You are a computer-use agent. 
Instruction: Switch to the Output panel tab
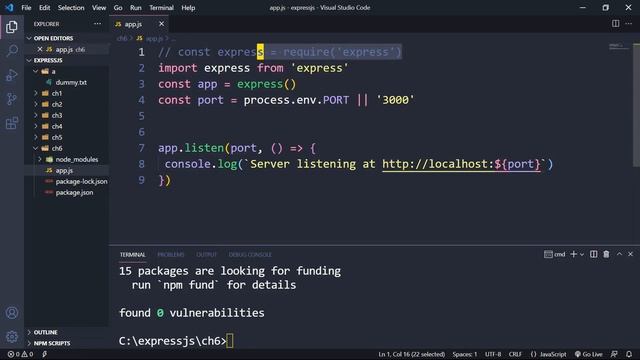[207, 254]
